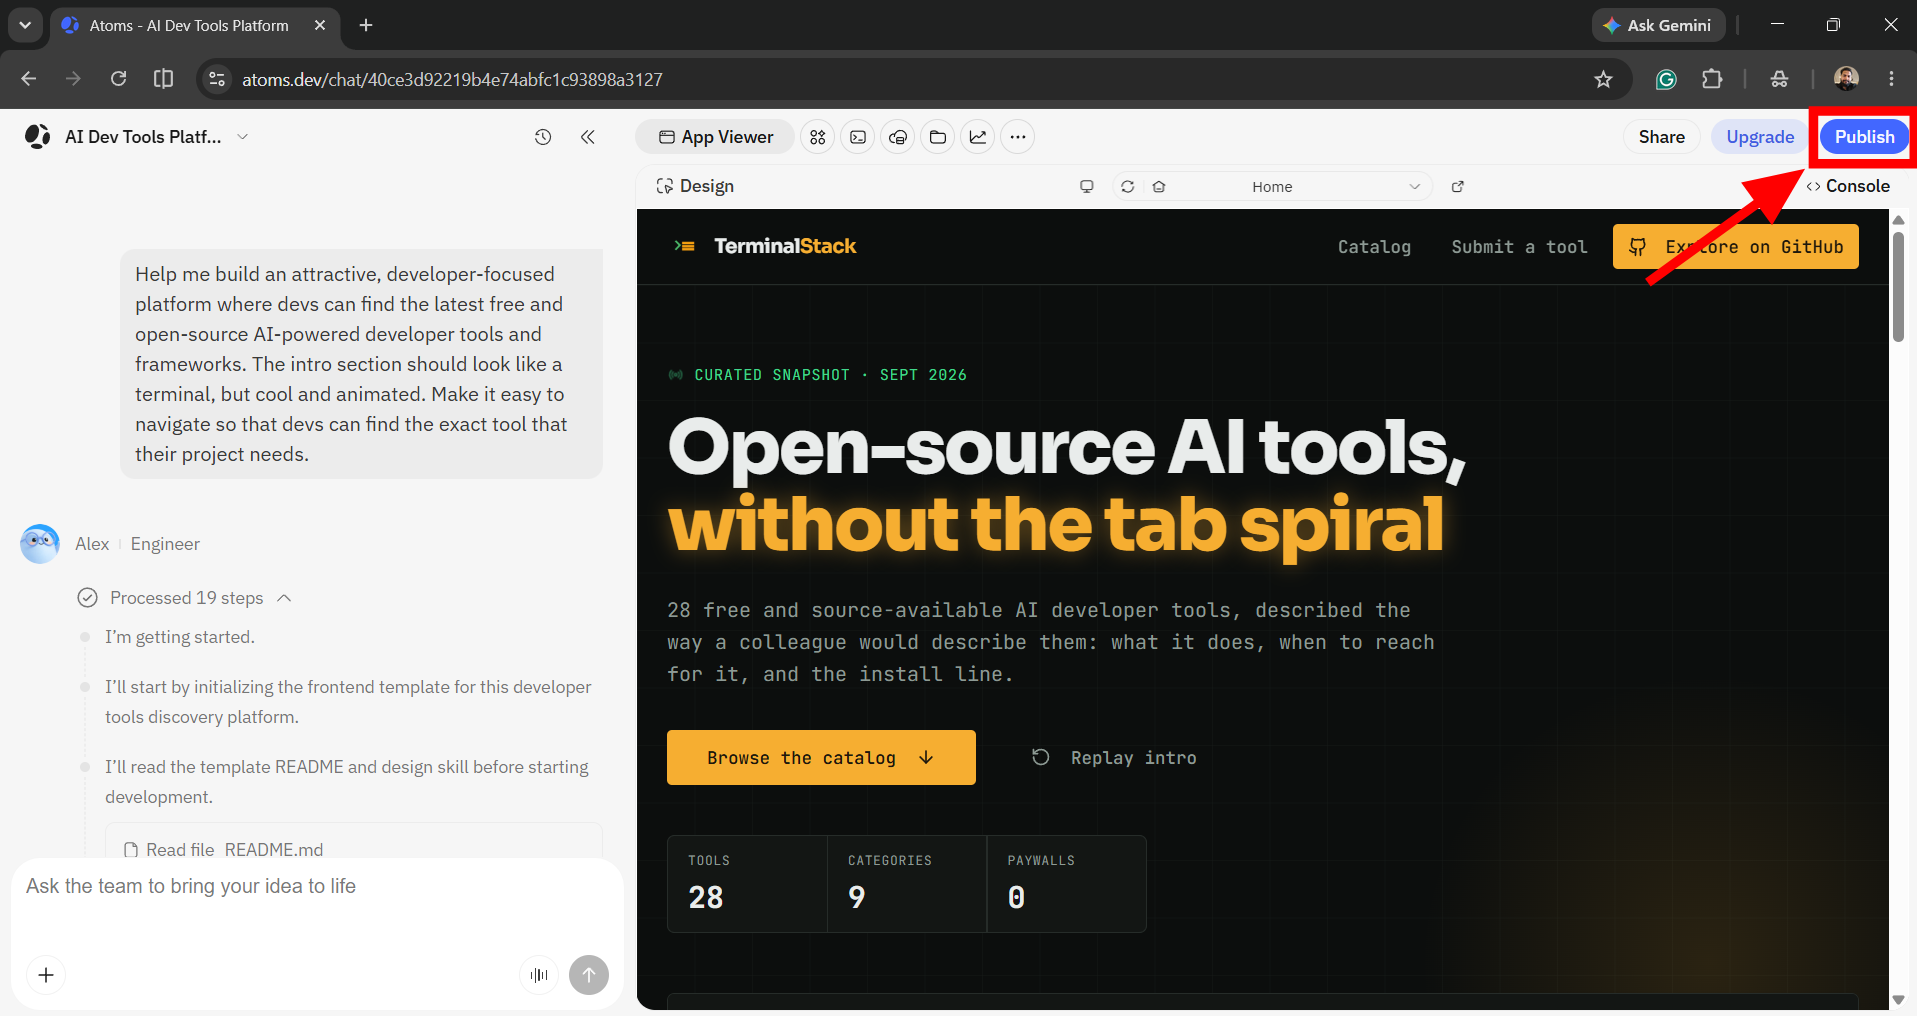Open the analytics chart icon in the toolbar

(x=978, y=137)
